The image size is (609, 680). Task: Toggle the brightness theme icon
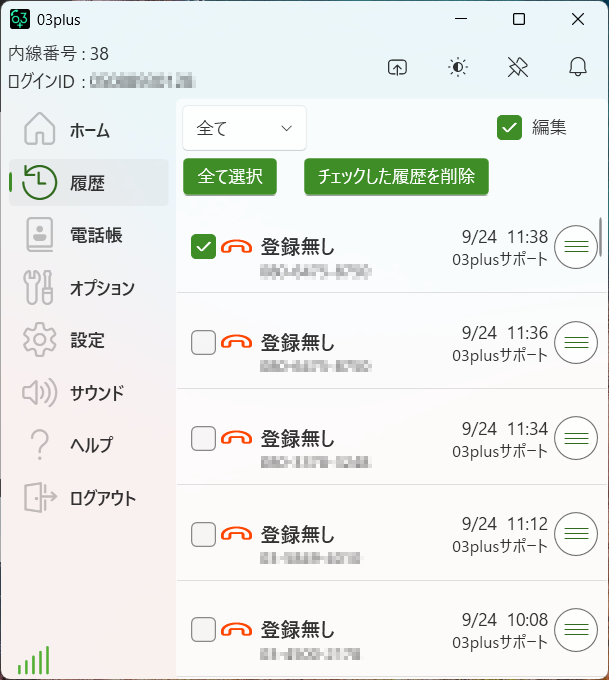point(457,68)
